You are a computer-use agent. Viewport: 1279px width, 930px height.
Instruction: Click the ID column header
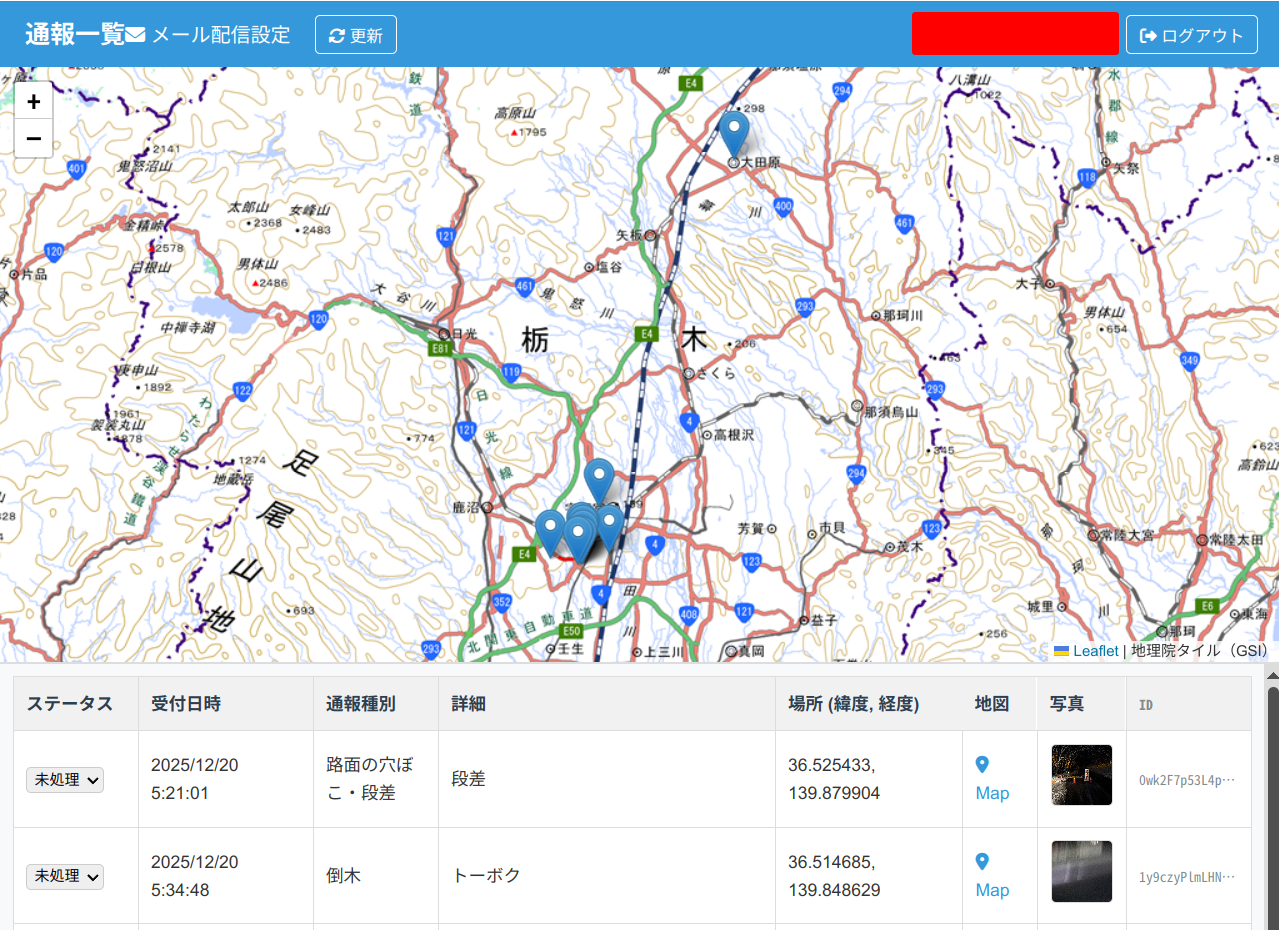pyautogui.click(x=1189, y=704)
